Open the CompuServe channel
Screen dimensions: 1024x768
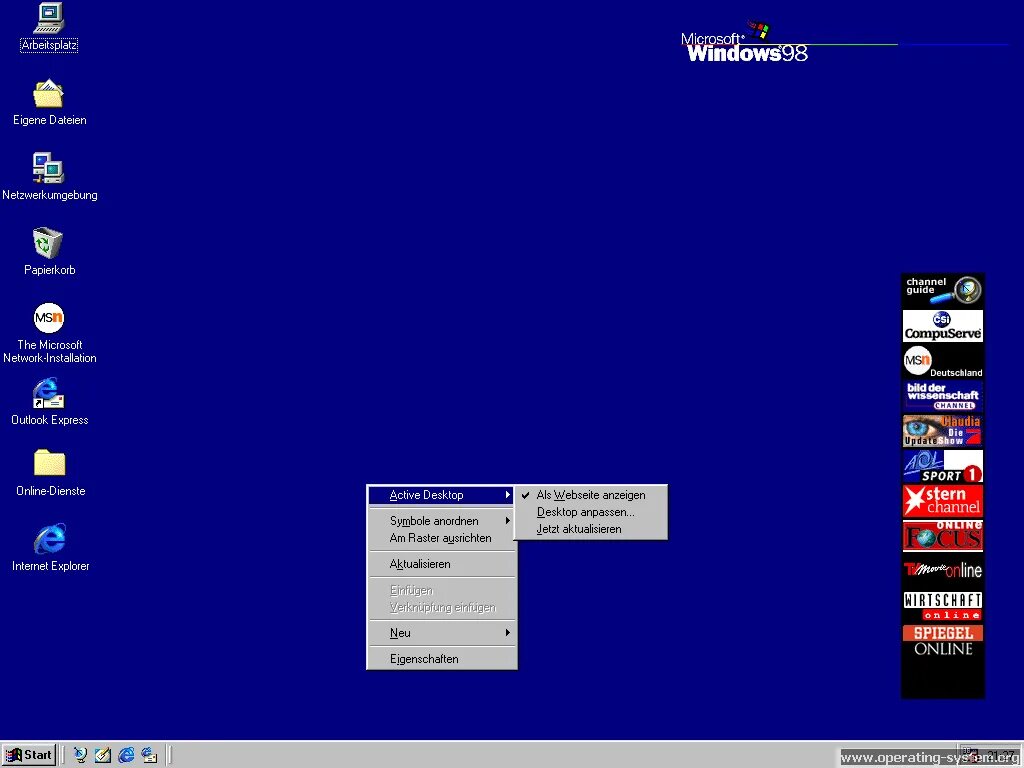(942, 325)
